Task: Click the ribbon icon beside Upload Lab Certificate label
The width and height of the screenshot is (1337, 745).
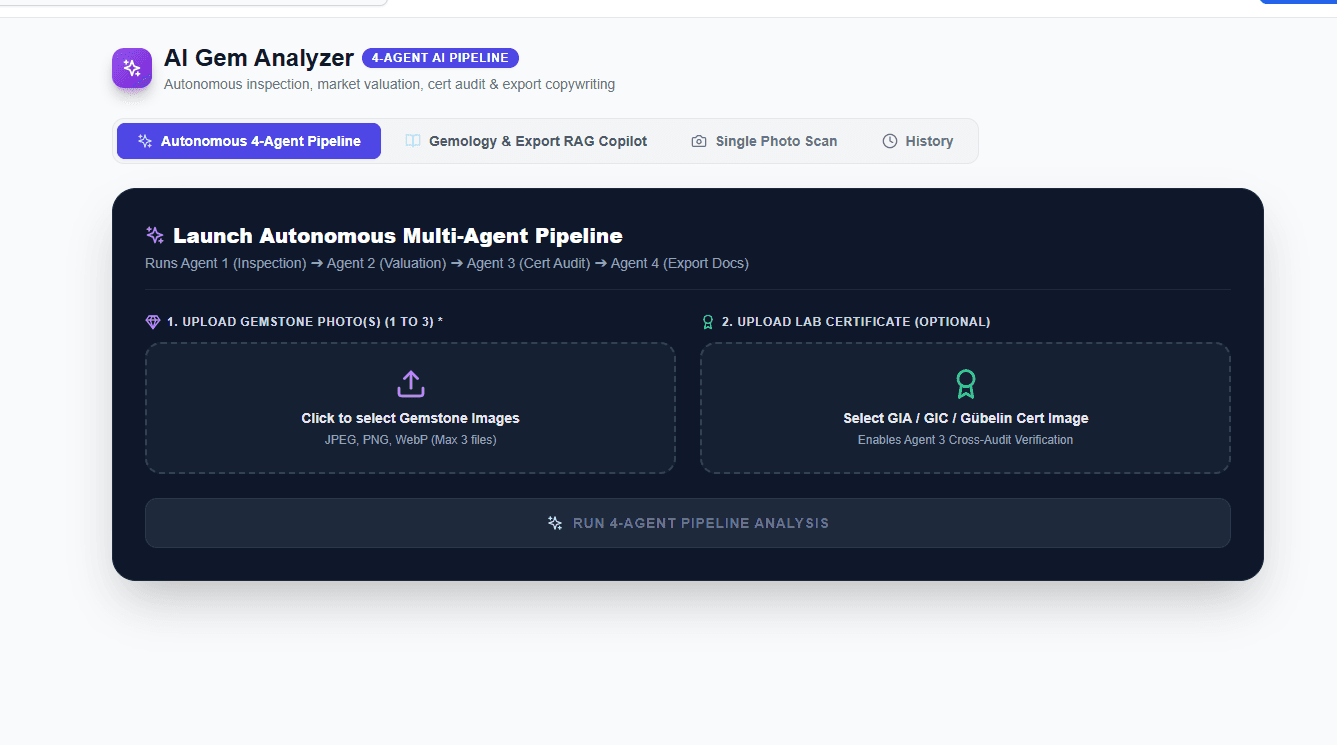Action: [708, 322]
